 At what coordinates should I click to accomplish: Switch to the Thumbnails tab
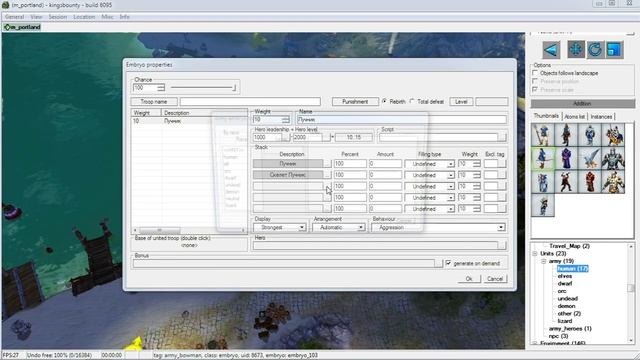[x=546, y=116]
